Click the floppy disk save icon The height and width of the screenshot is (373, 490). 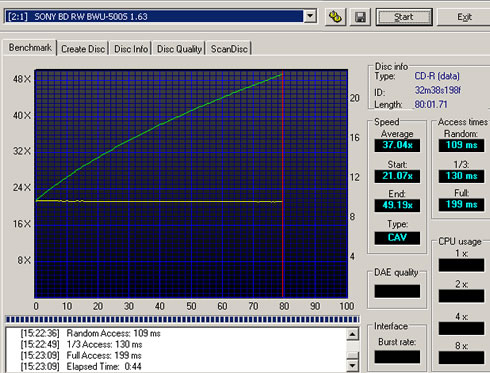pos(360,17)
